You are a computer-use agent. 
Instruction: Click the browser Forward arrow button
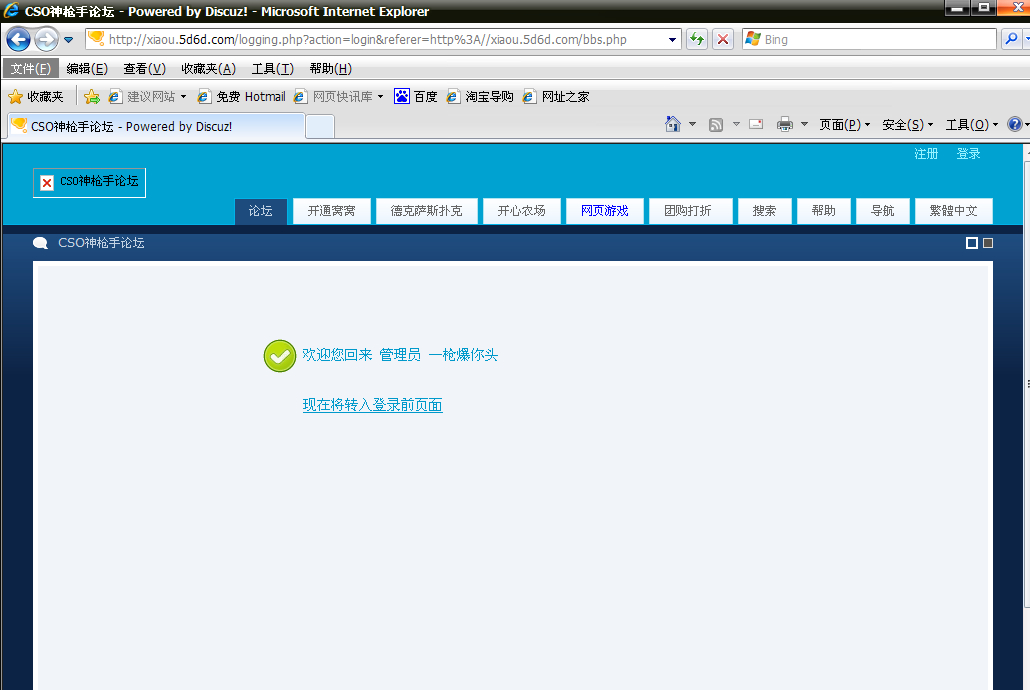46,39
